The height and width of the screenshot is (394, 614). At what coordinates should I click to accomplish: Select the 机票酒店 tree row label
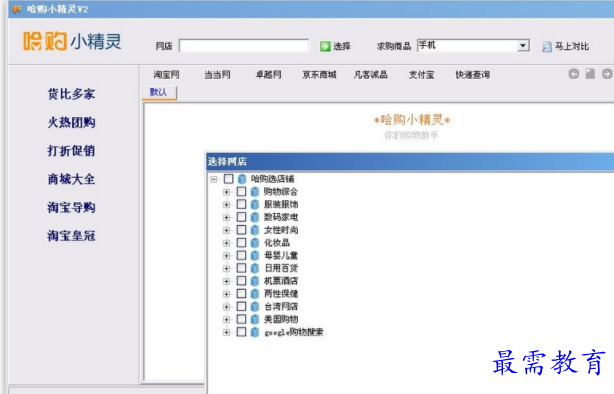(x=281, y=281)
